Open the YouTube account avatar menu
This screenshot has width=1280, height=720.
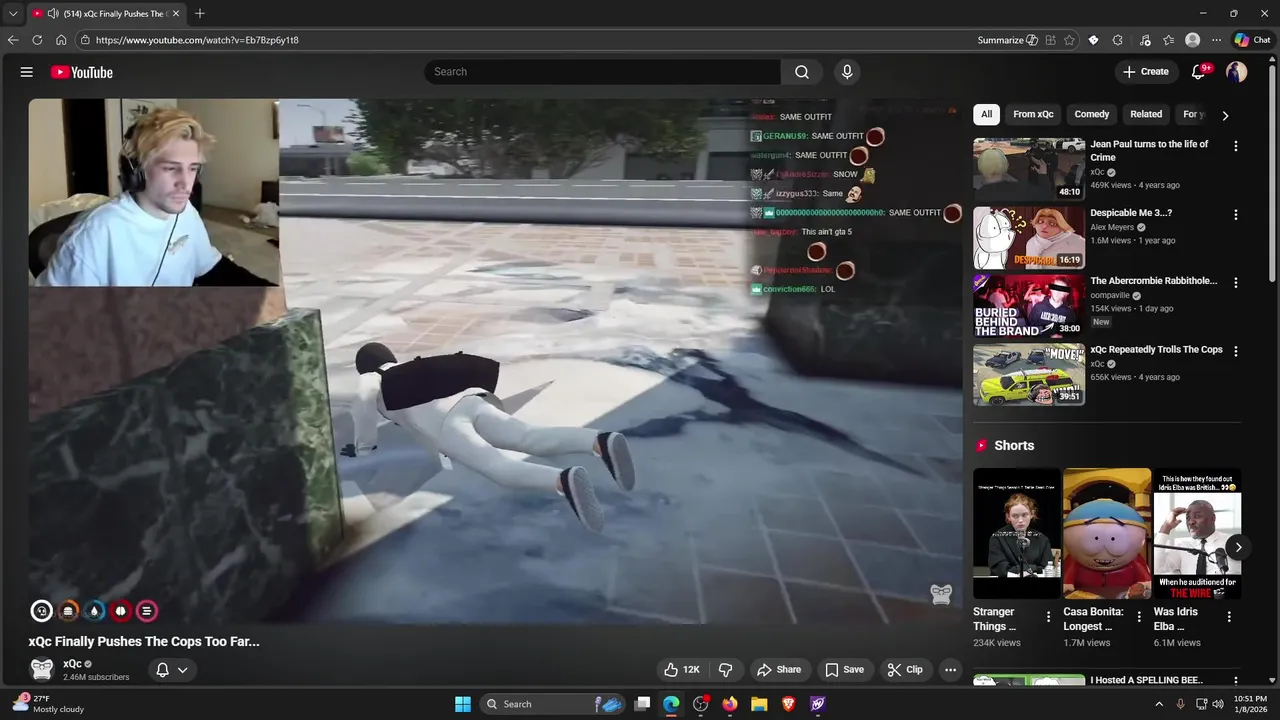[1237, 72]
